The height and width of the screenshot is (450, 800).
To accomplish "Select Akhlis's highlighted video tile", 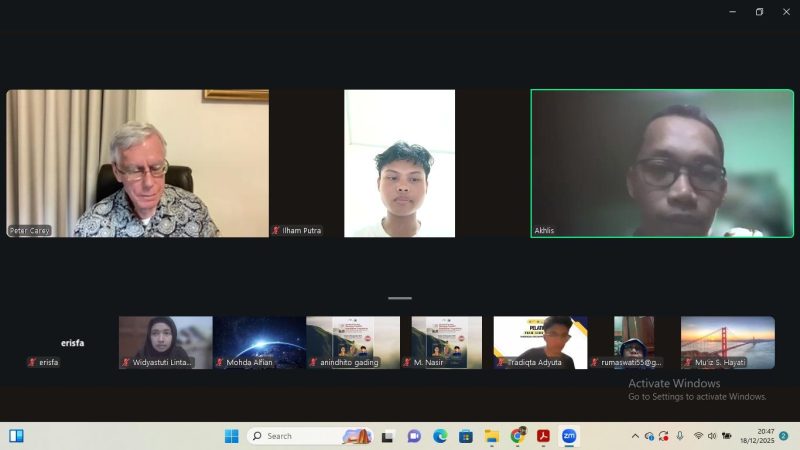I will (661, 163).
